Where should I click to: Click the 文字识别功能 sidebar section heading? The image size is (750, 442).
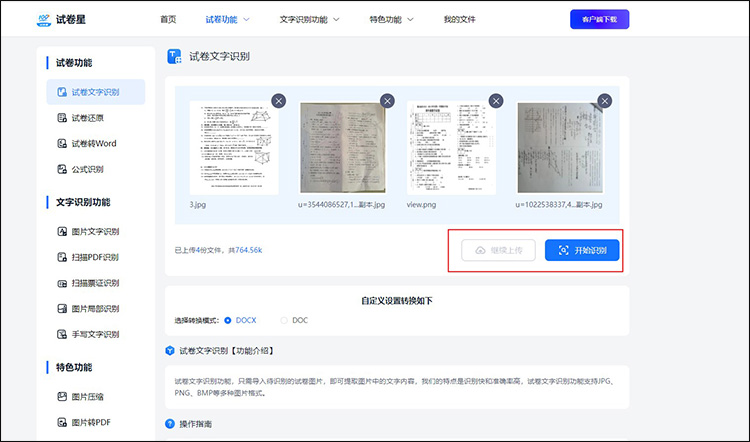click(83, 202)
